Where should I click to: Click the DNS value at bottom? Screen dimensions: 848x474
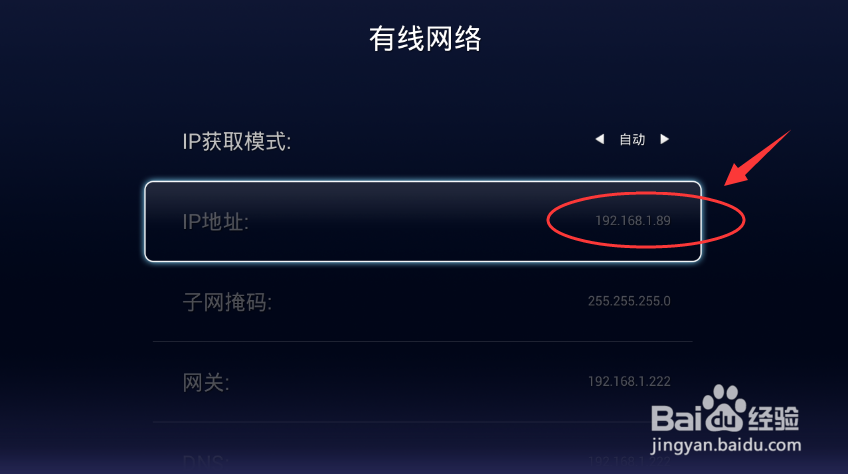tap(629, 462)
